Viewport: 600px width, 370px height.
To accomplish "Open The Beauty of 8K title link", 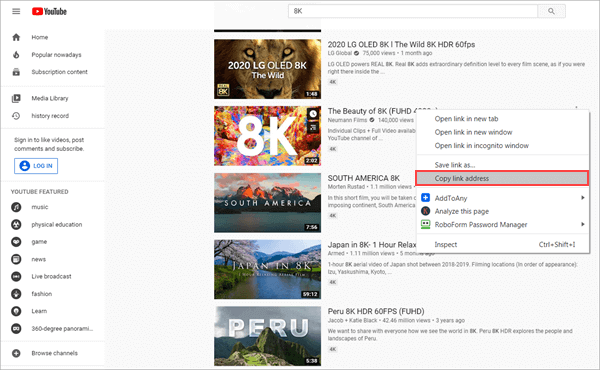I will tap(372, 111).
